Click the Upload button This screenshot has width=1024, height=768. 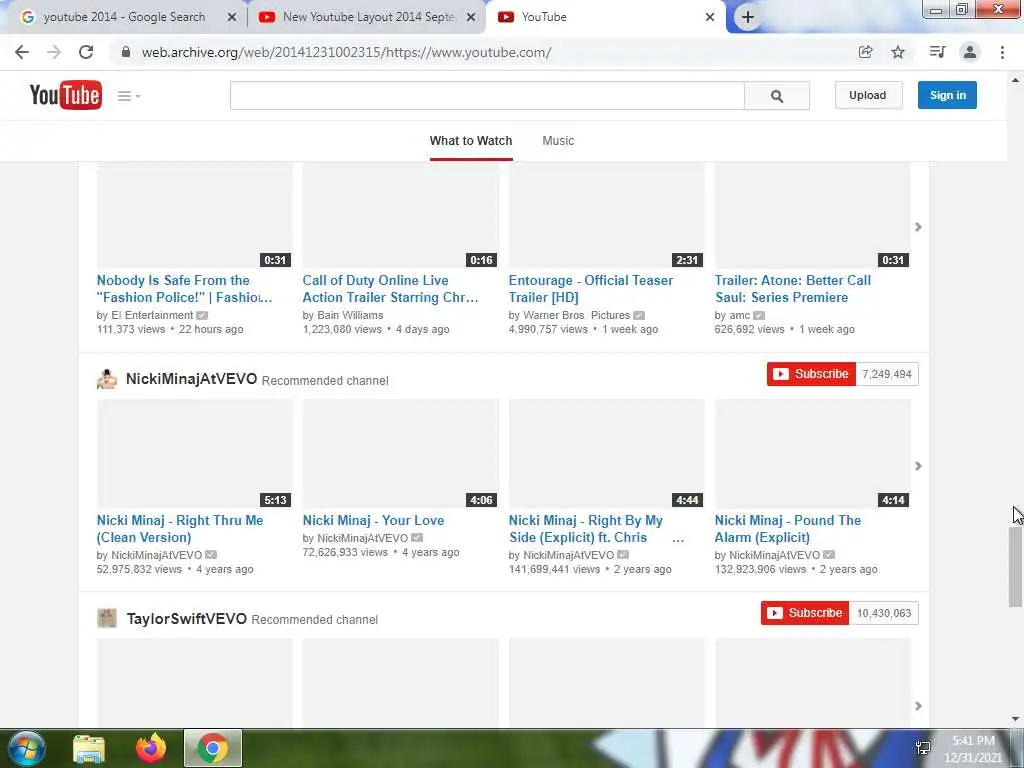pyautogui.click(x=868, y=95)
